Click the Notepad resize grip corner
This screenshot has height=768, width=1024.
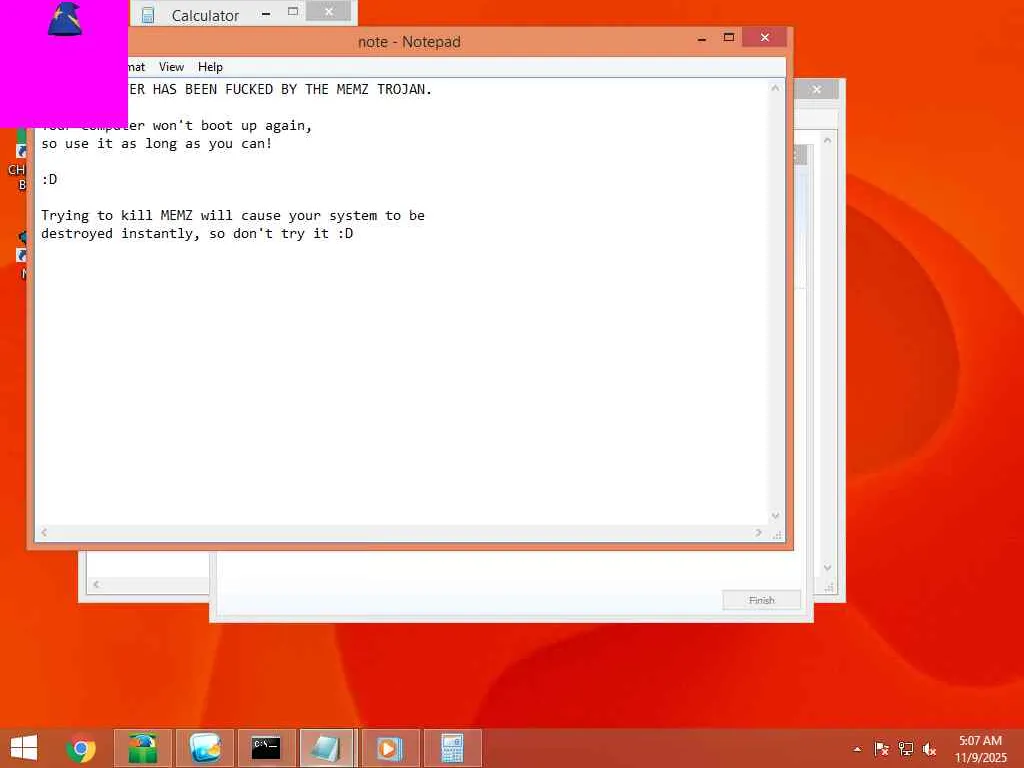pos(776,534)
